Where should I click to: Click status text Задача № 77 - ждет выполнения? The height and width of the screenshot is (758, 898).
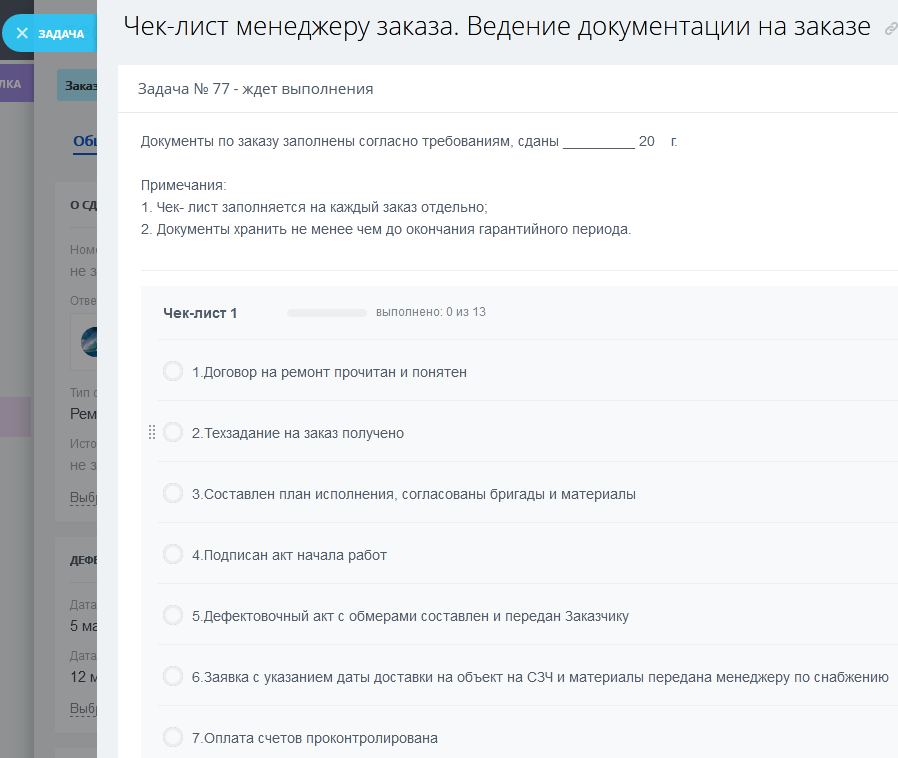pos(255,89)
